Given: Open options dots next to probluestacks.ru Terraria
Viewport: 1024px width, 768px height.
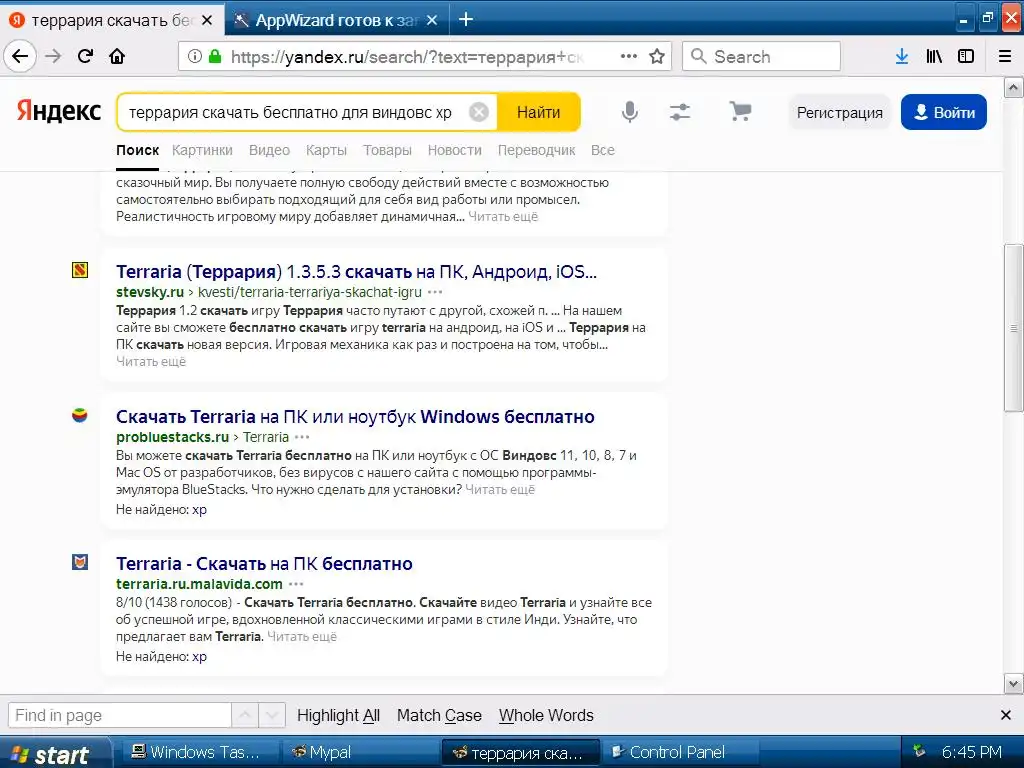Looking at the screenshot, I should click(x=302, y=437).
